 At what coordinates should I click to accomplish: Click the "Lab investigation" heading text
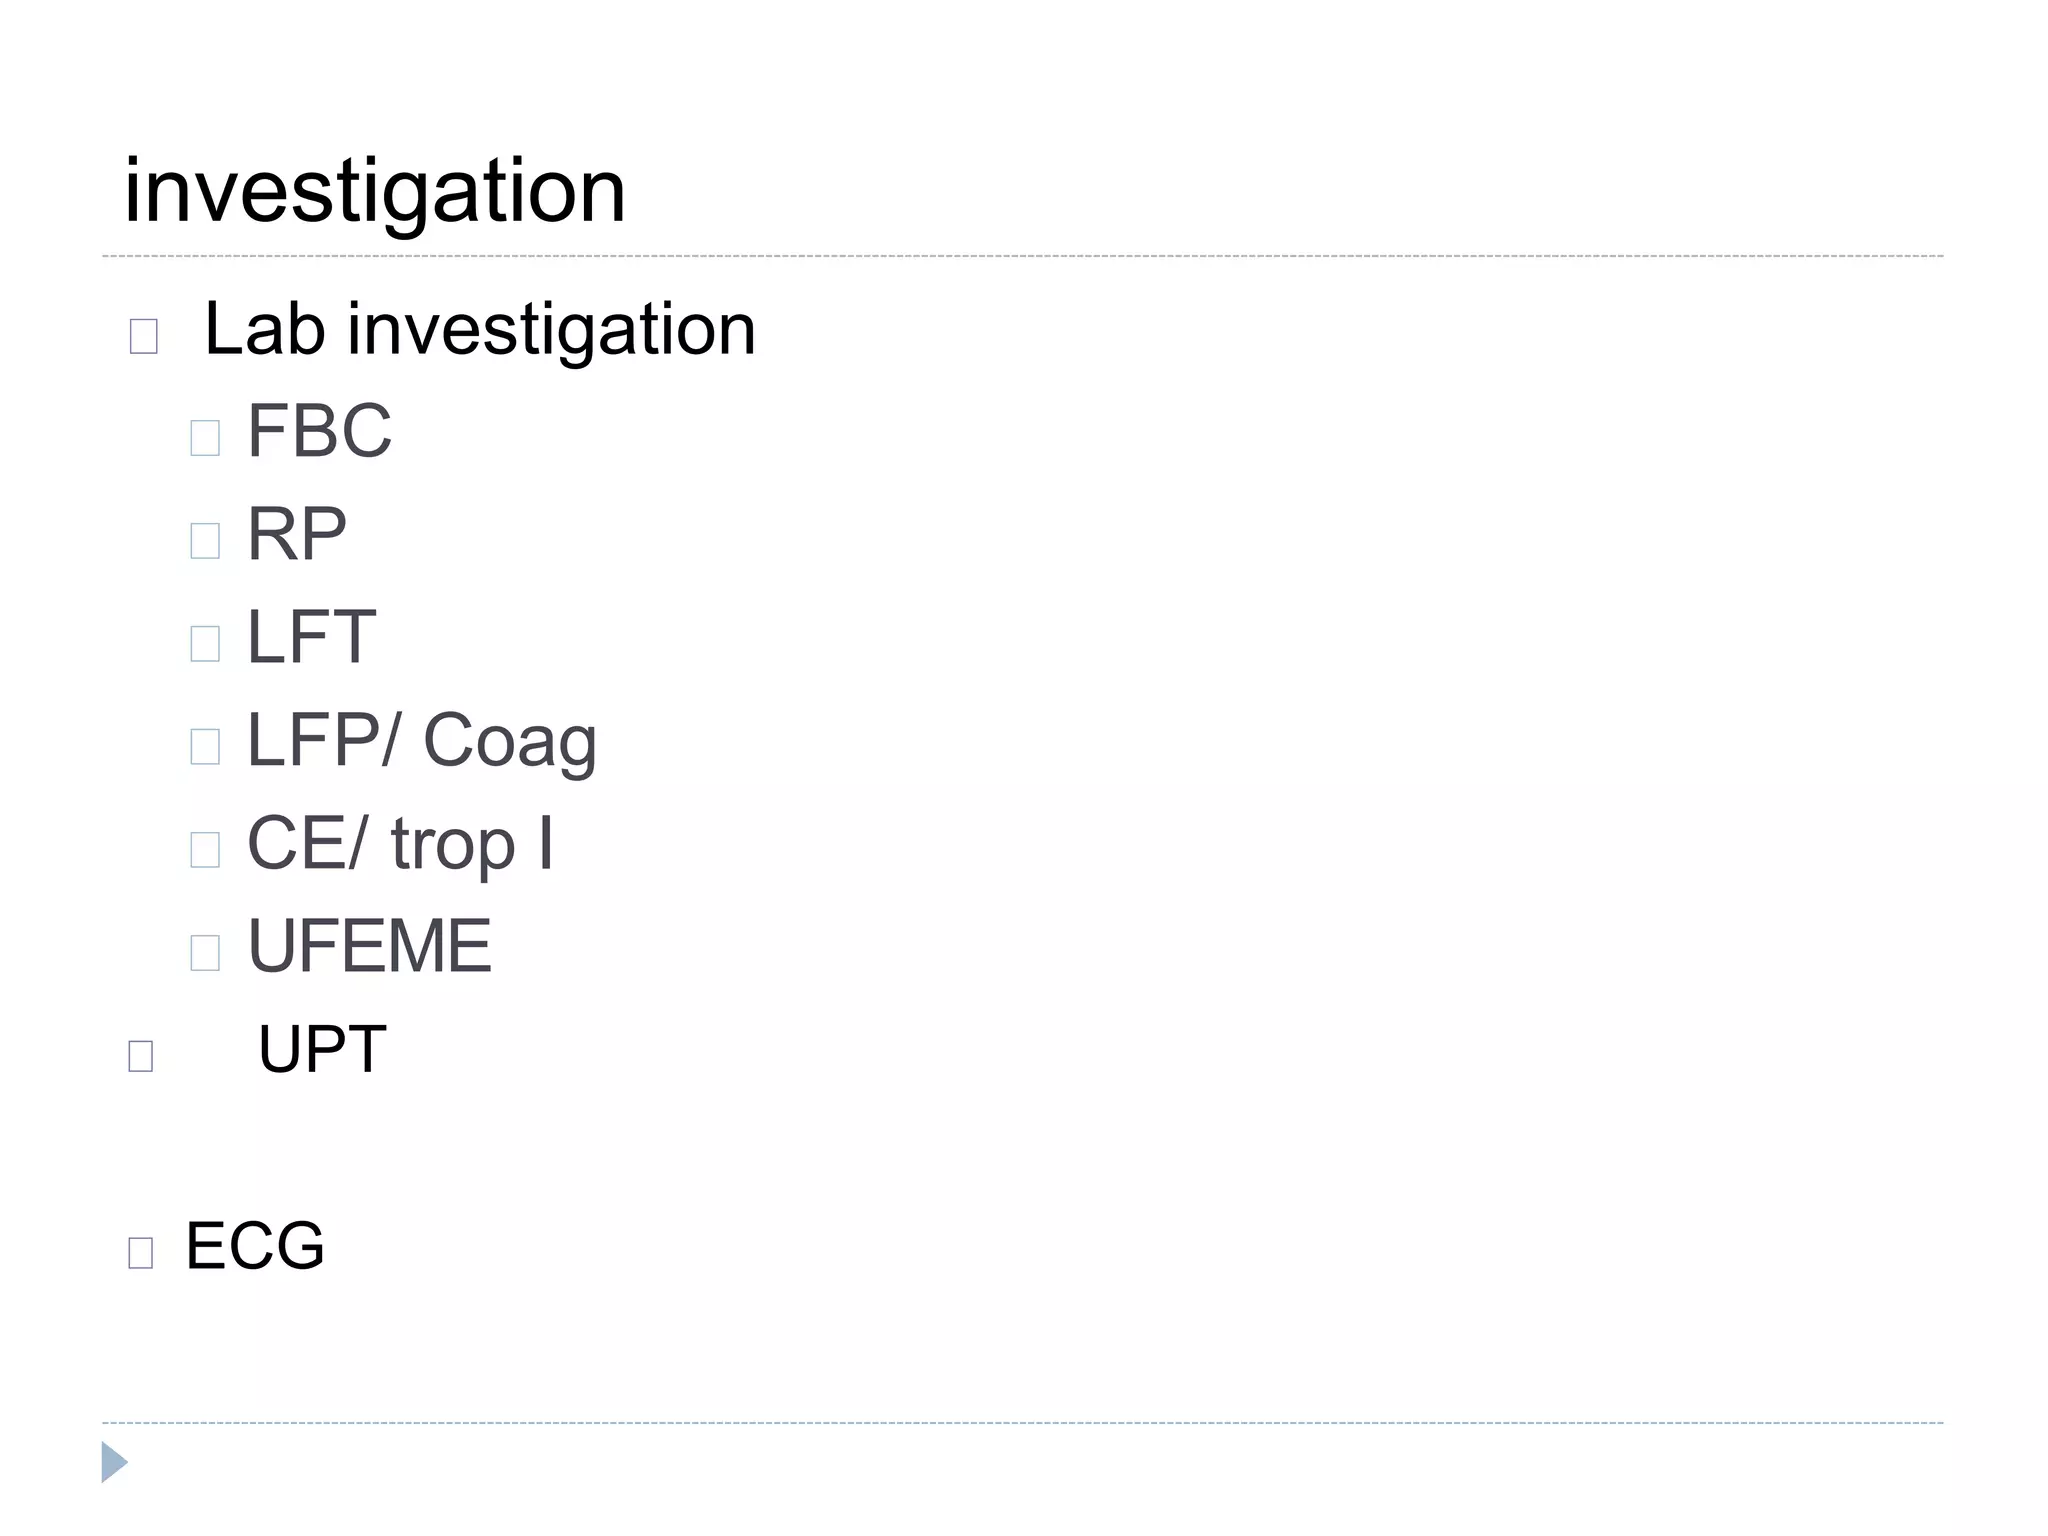click(x=480, y=329)
